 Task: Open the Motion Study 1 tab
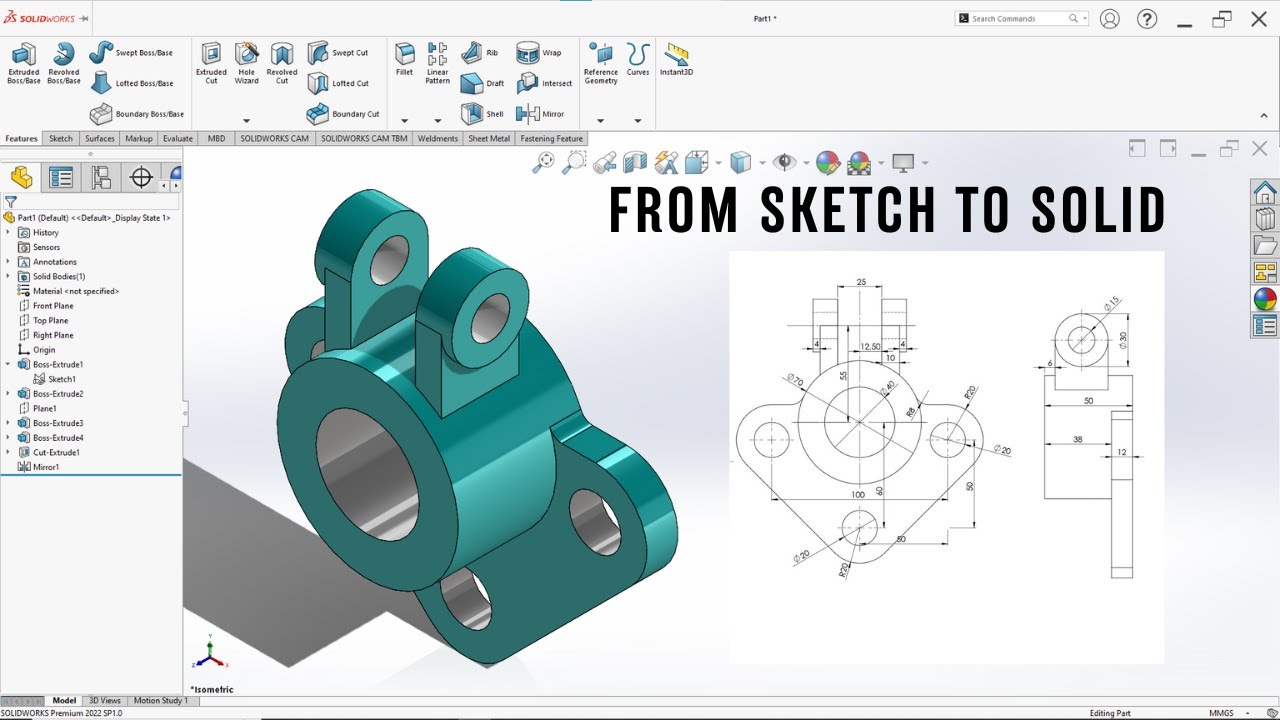[x=160, y=701]
